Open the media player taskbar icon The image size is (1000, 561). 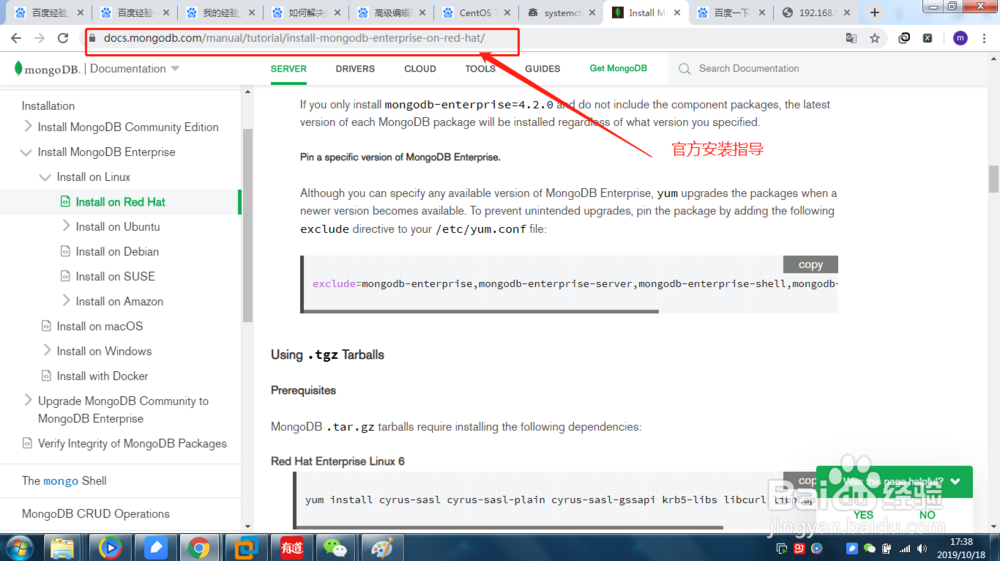pos(110,548)
